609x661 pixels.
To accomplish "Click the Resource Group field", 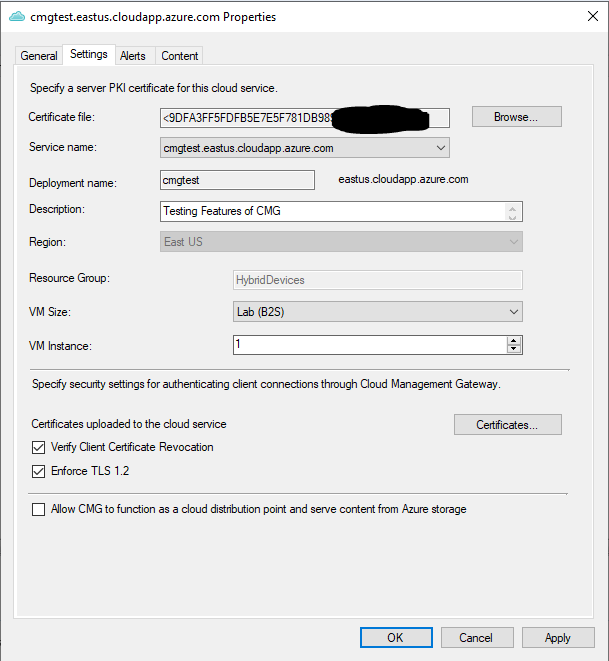I will (378, 280).
